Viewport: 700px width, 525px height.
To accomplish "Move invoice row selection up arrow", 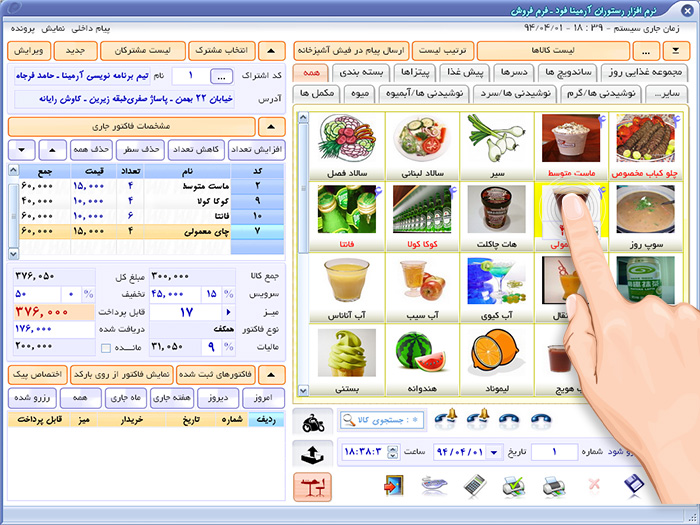I will point(52,150).
